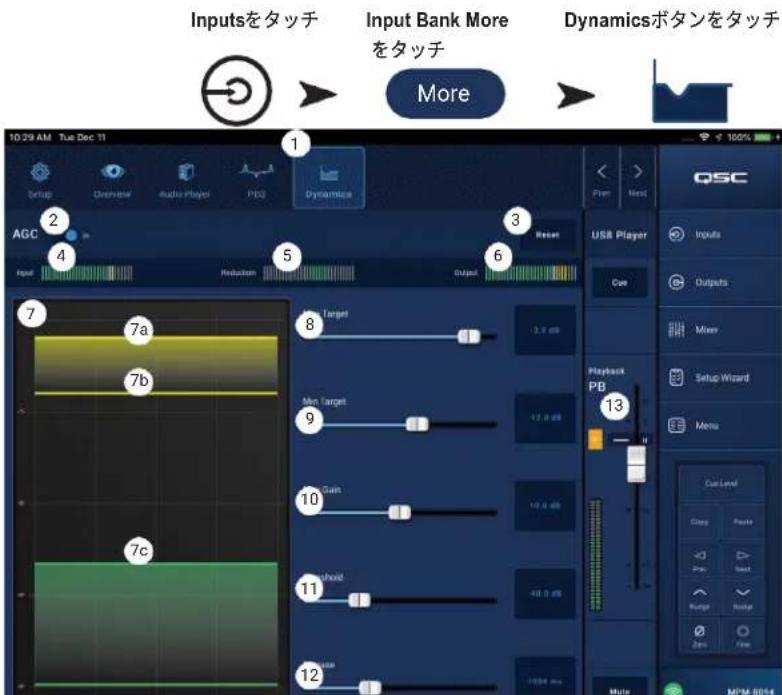
Task: Click the Zero button
Action: coord(699,636)
